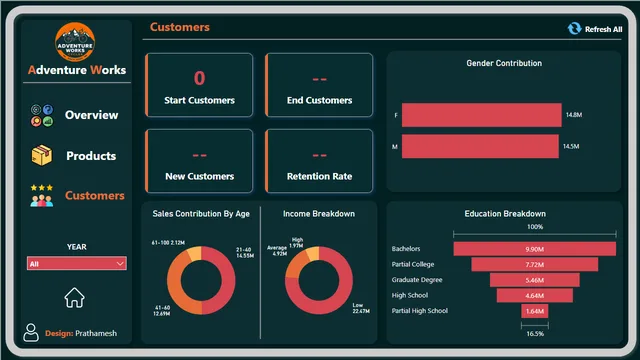
Task: Select the End Customers card
Action: [x=319, y=85]
